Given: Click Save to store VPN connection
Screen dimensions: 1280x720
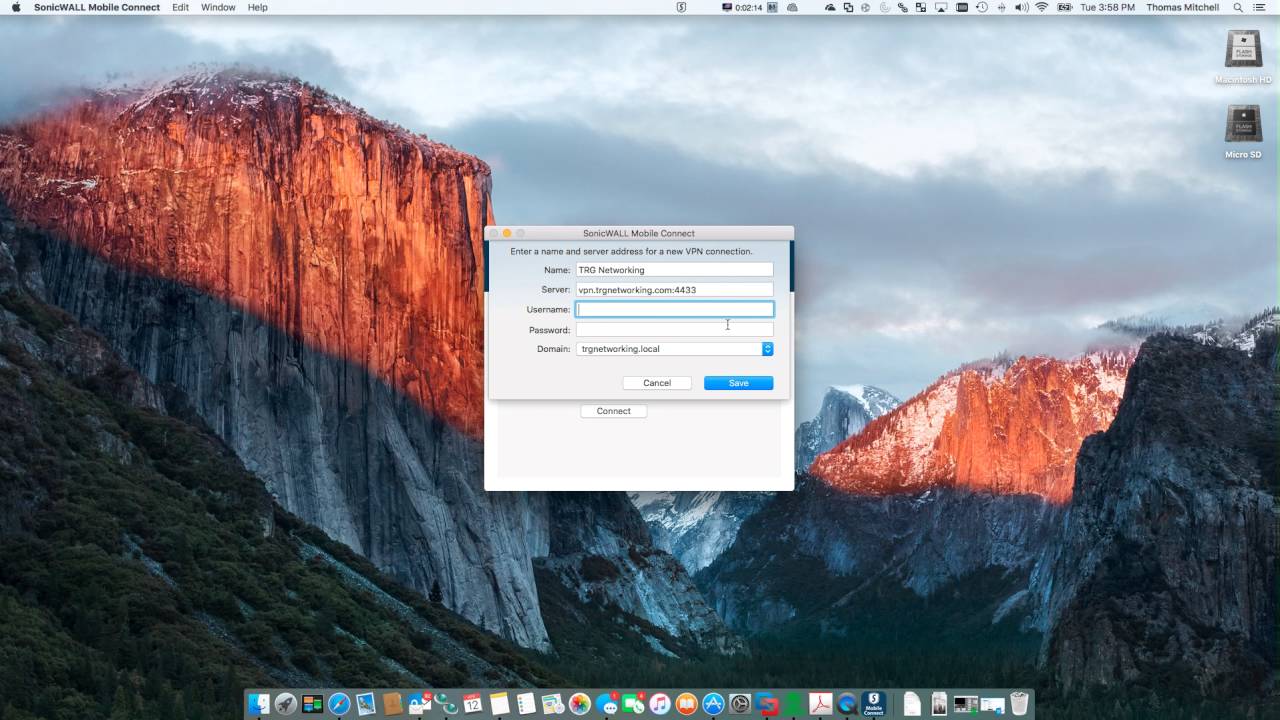Looking at the screenshot, I should click(738, 383).
